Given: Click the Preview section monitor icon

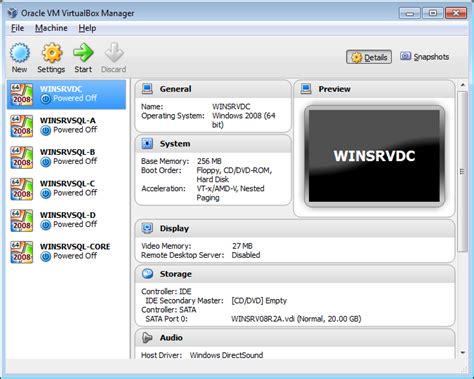Looking at the screenshot, I should coord(306,89).
